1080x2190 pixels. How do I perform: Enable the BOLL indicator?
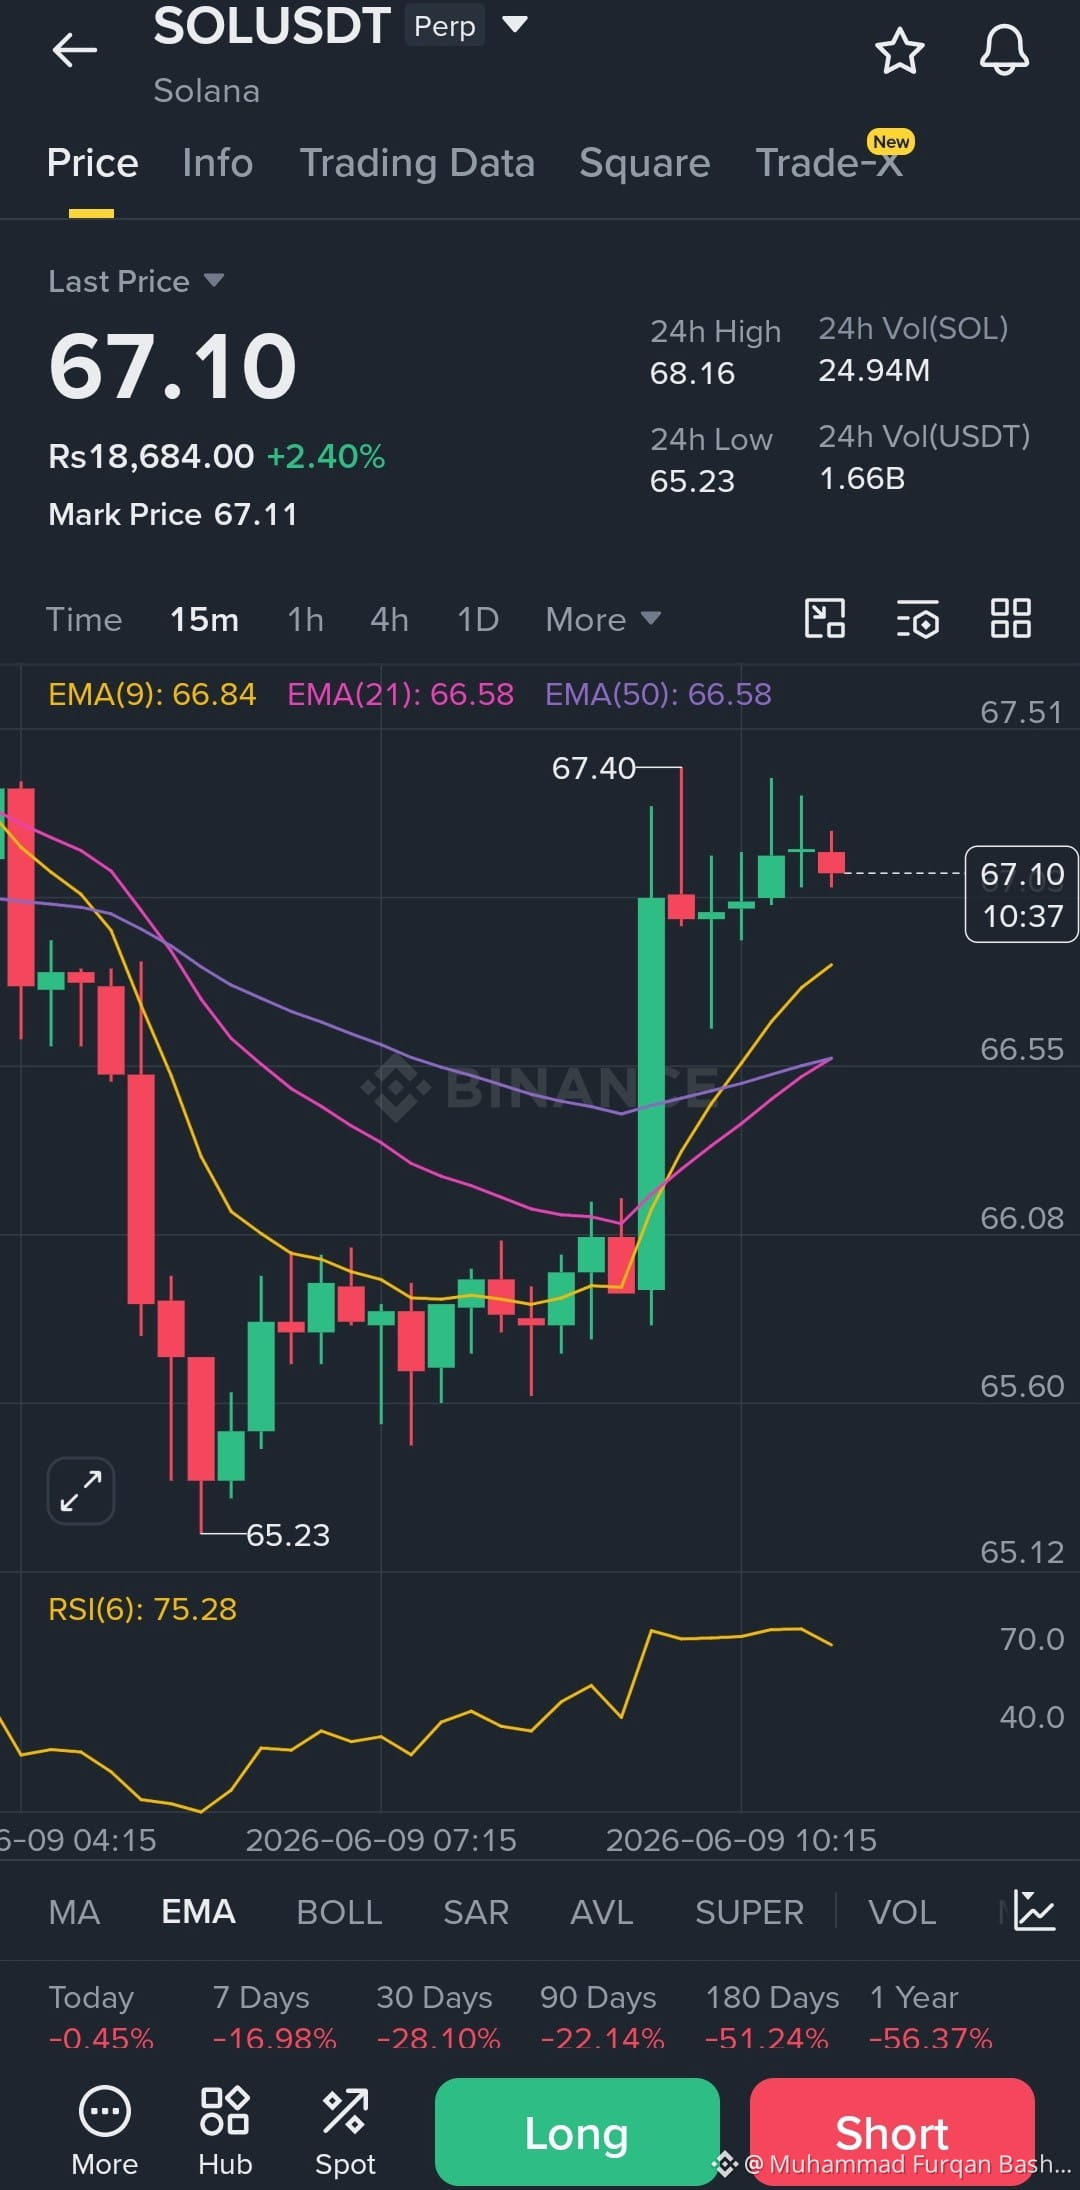click(x=339, y=1911)
